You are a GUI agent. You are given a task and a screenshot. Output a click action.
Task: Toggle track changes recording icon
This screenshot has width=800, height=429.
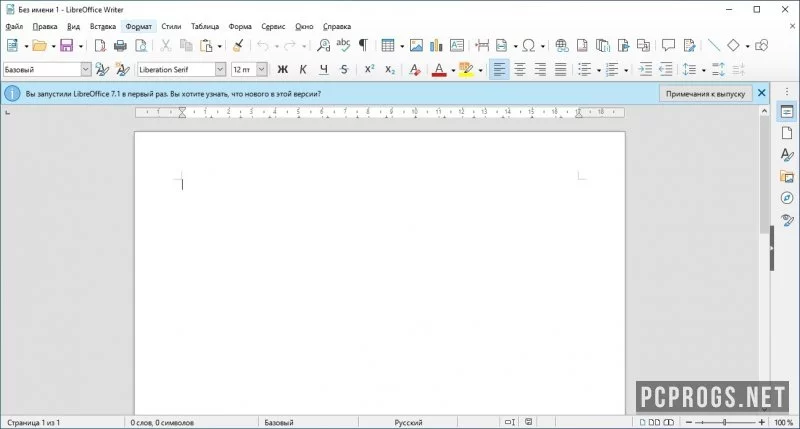pyautogui.click(x=689, y=45)
